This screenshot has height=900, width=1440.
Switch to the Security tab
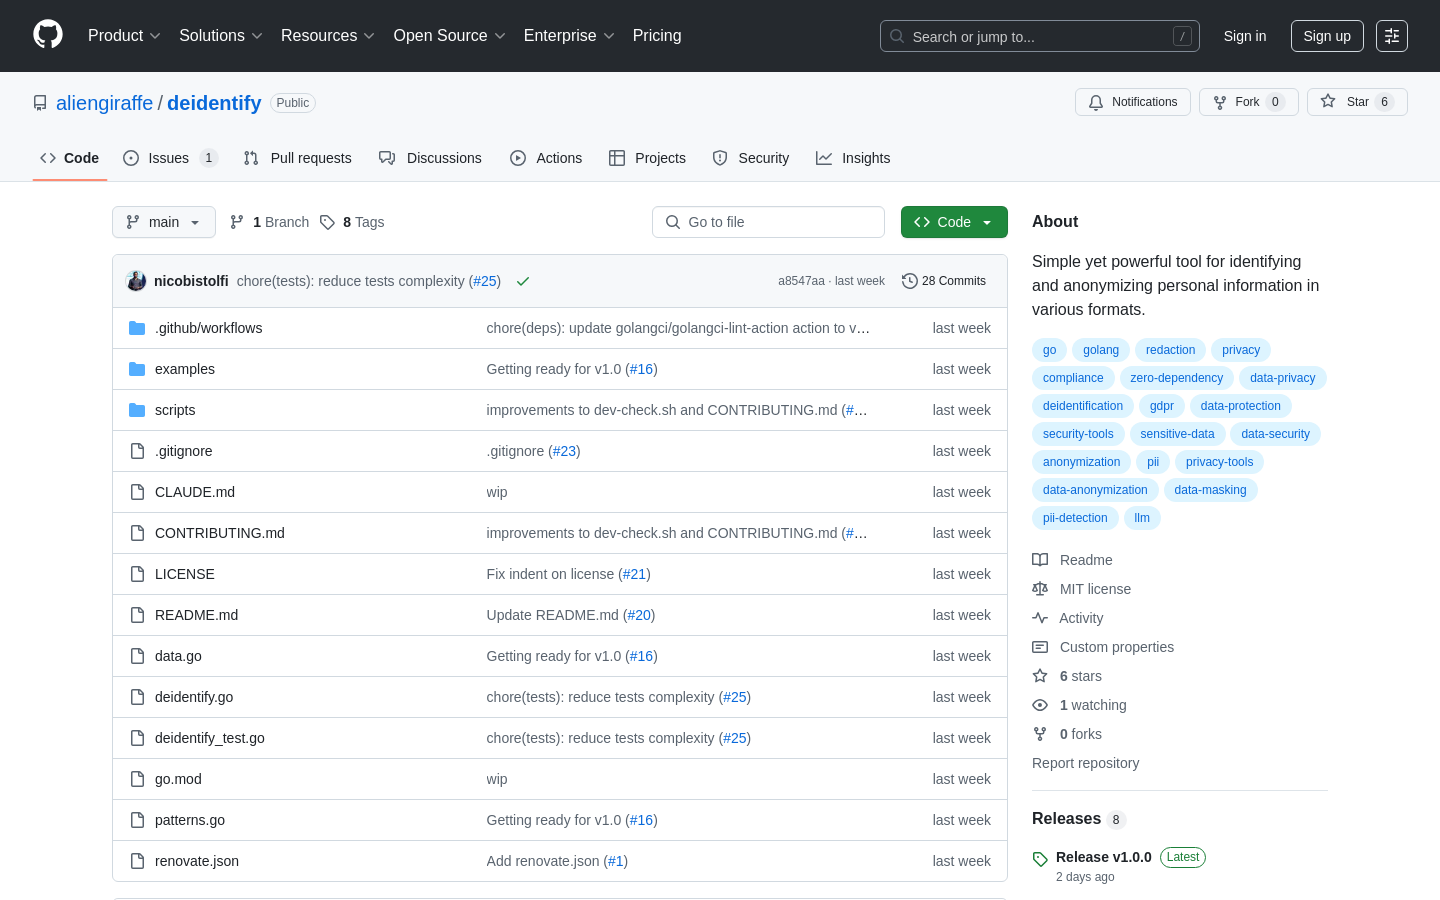click(751, 158)
